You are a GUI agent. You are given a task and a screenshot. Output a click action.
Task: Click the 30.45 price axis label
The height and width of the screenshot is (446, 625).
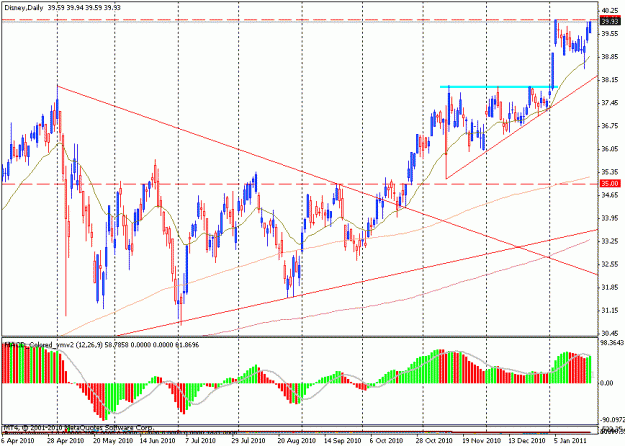[610, 334]
